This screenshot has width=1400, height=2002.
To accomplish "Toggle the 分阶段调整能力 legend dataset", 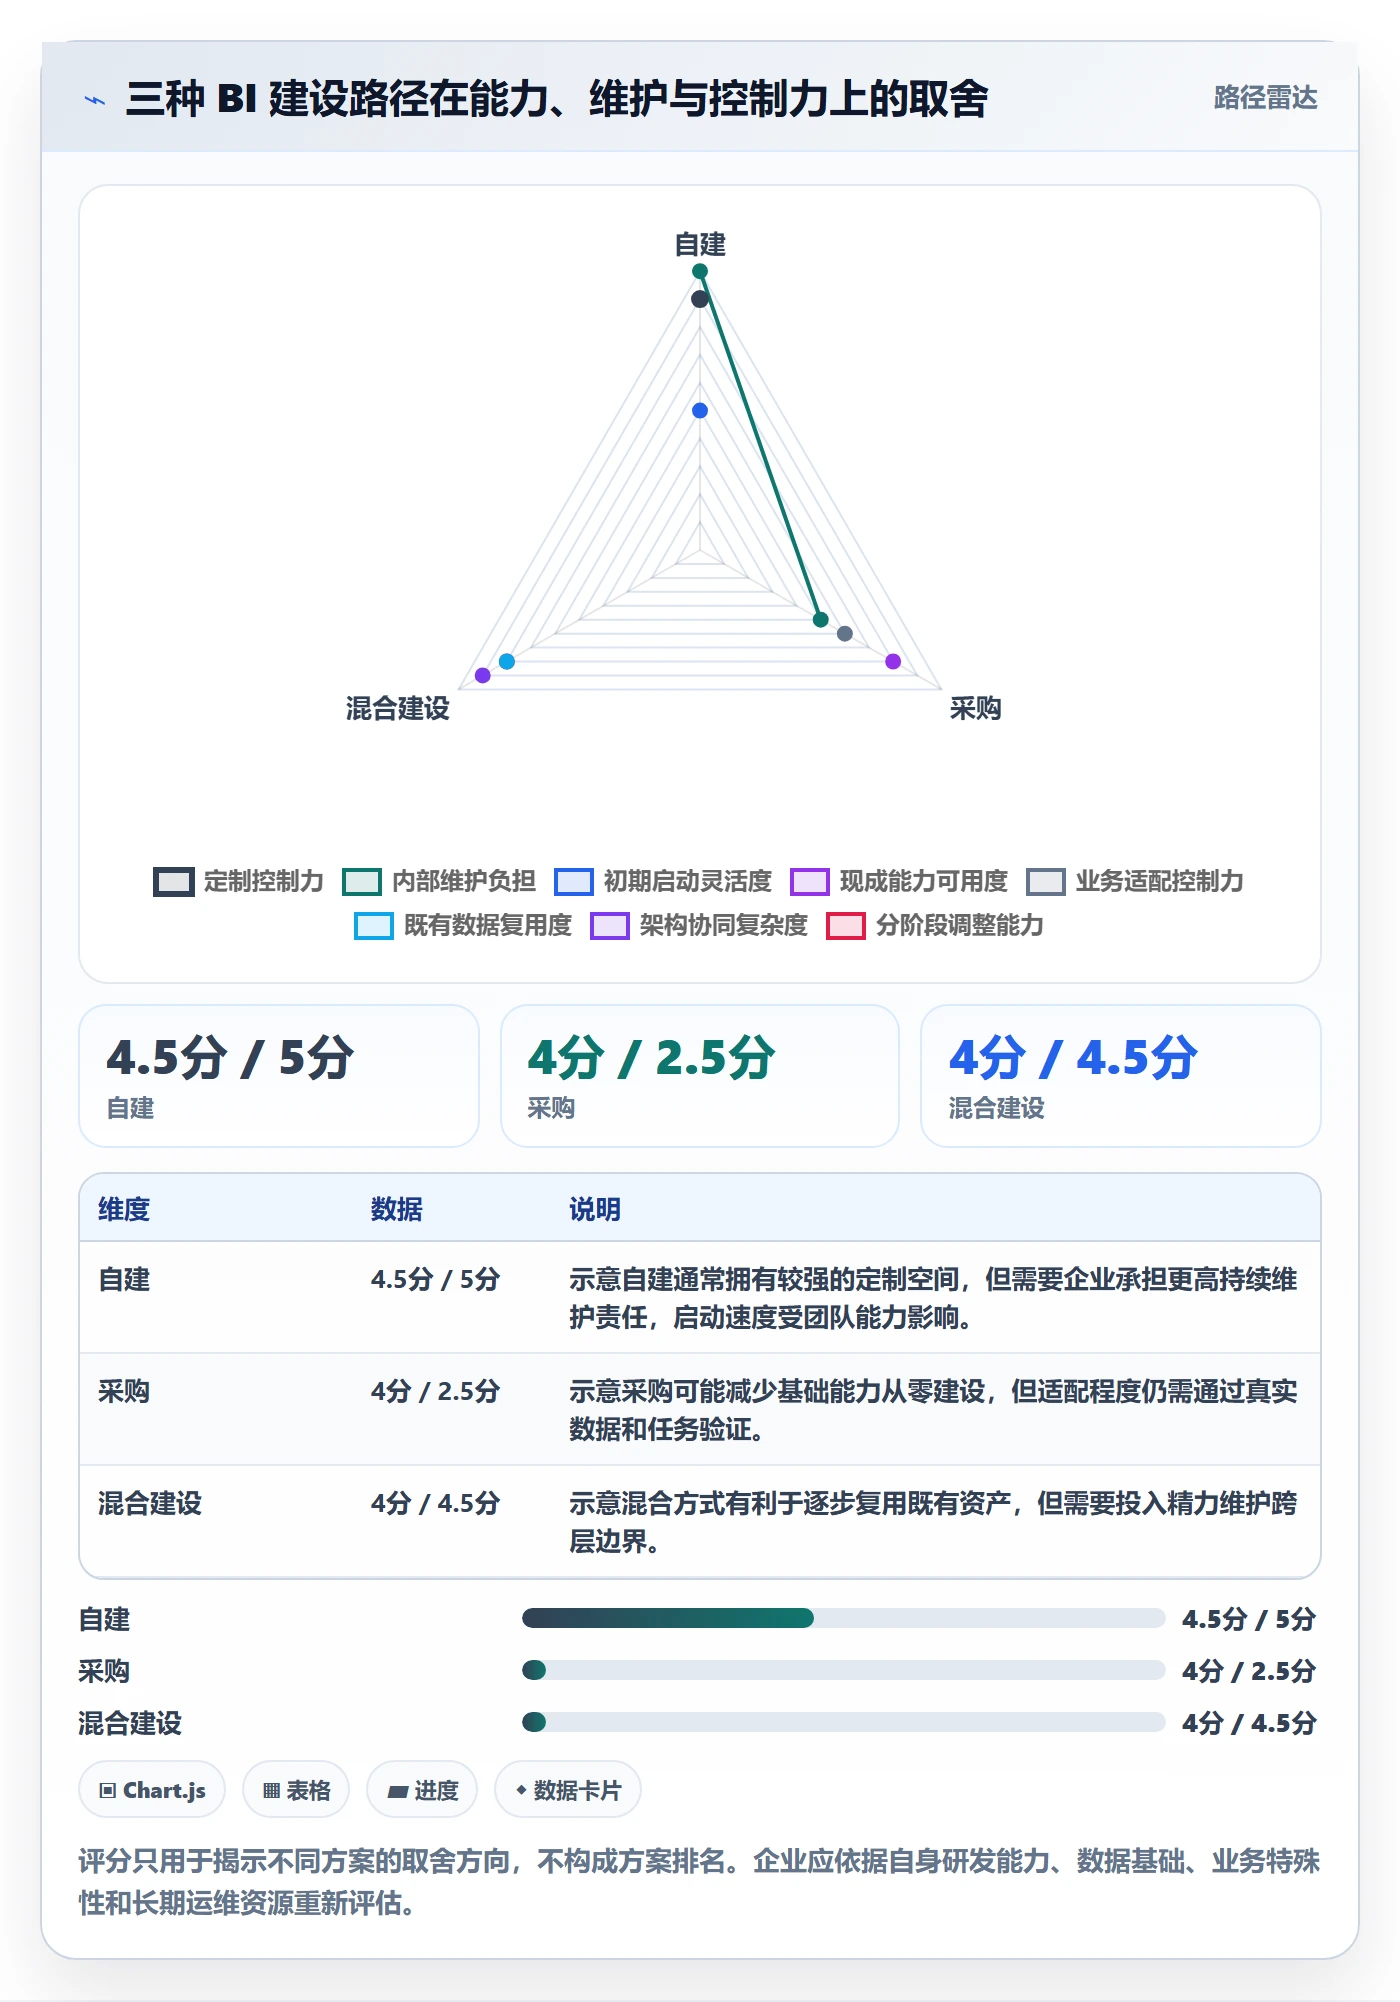I will (x=935, y=925).
